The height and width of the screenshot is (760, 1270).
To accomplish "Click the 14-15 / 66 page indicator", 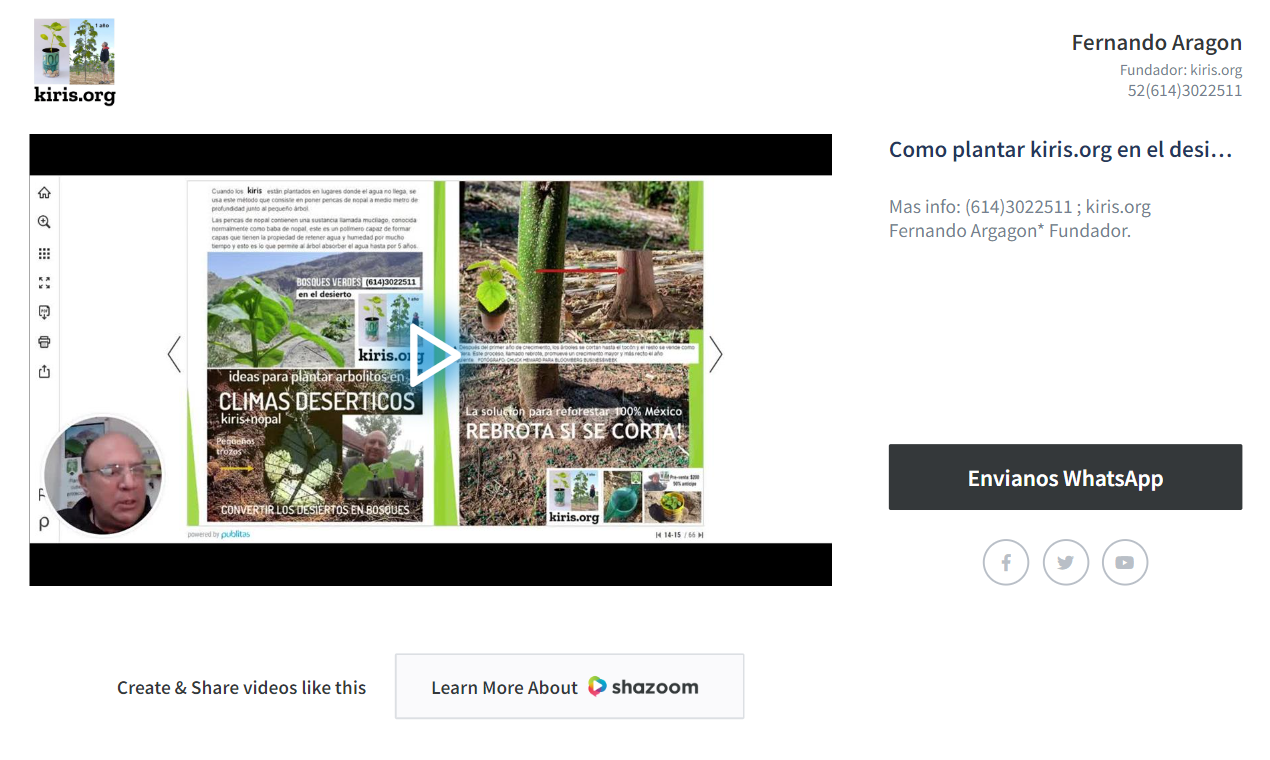I will [680, 535].
